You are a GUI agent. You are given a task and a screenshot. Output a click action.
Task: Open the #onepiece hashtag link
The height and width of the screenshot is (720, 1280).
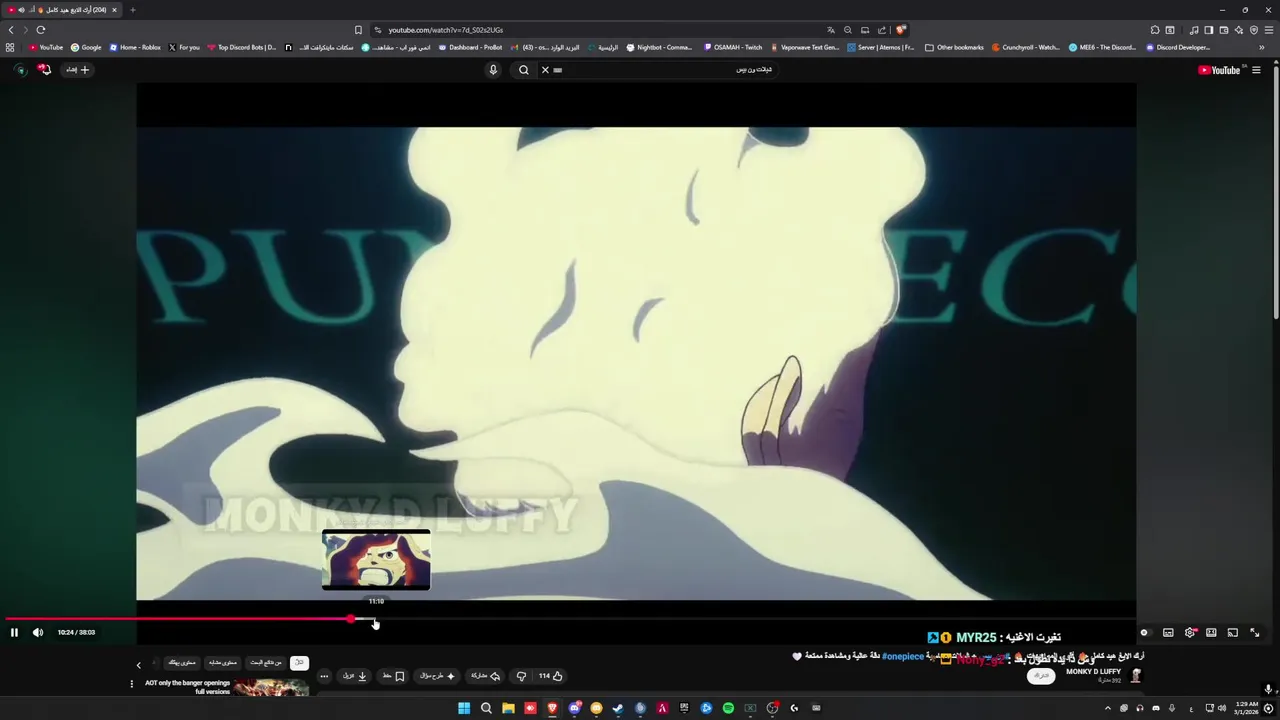[x=903, y=656]
